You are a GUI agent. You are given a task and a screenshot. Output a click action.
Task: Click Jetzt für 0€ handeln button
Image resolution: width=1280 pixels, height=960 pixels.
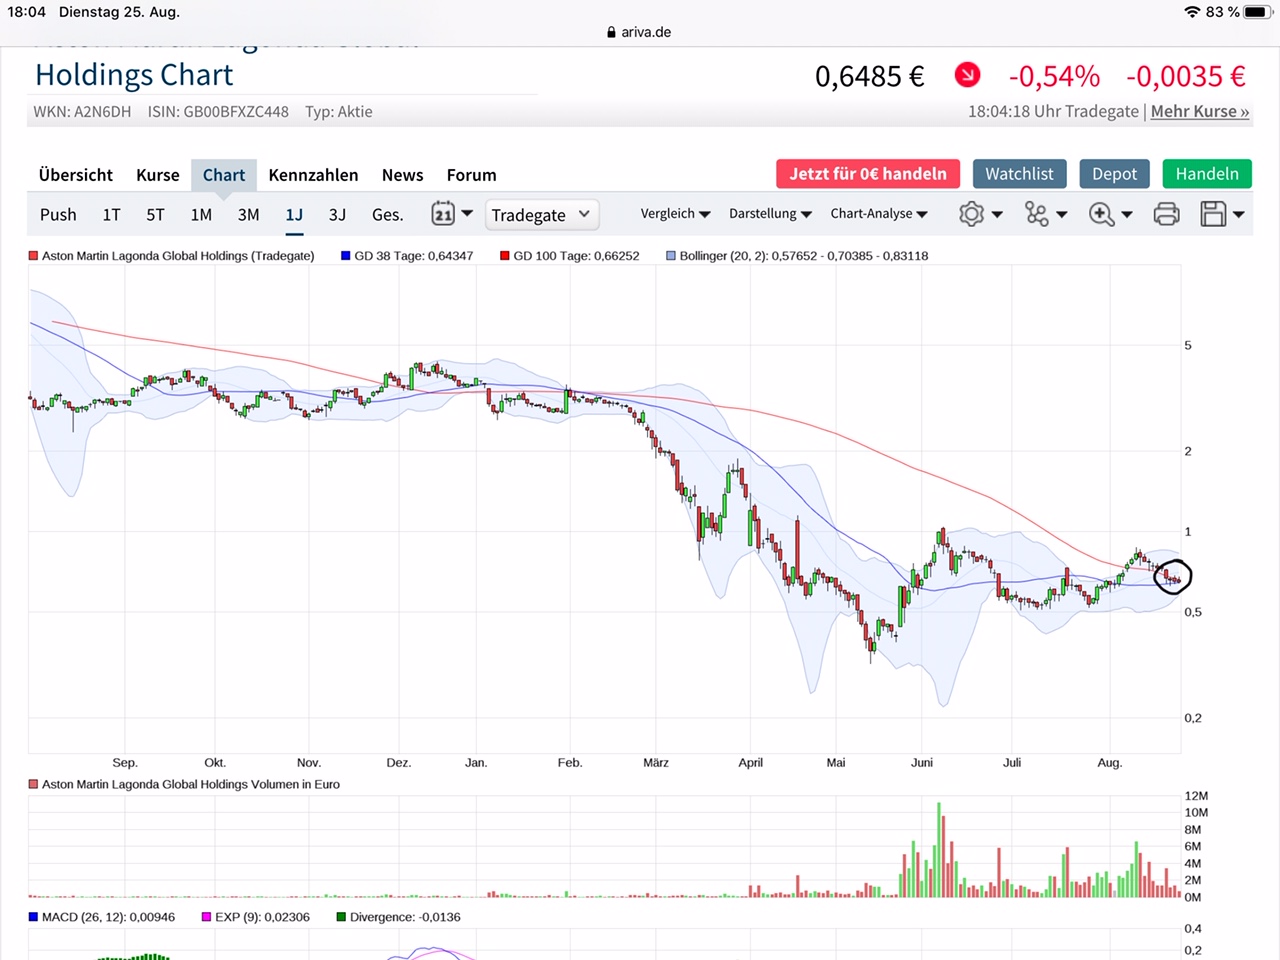tap(868, 174)
